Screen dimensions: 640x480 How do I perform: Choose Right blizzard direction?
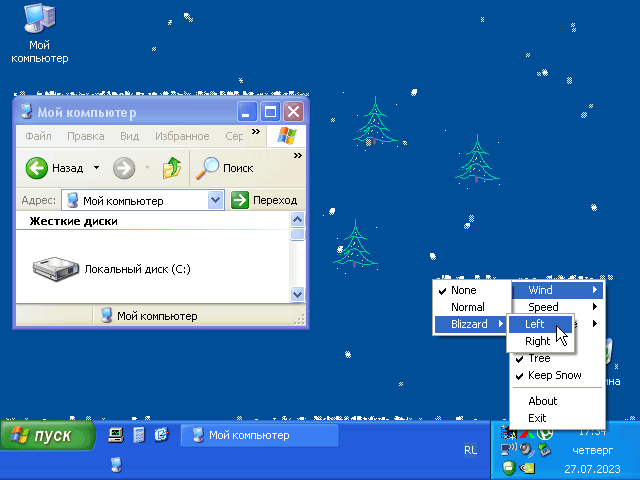(540, 341)
